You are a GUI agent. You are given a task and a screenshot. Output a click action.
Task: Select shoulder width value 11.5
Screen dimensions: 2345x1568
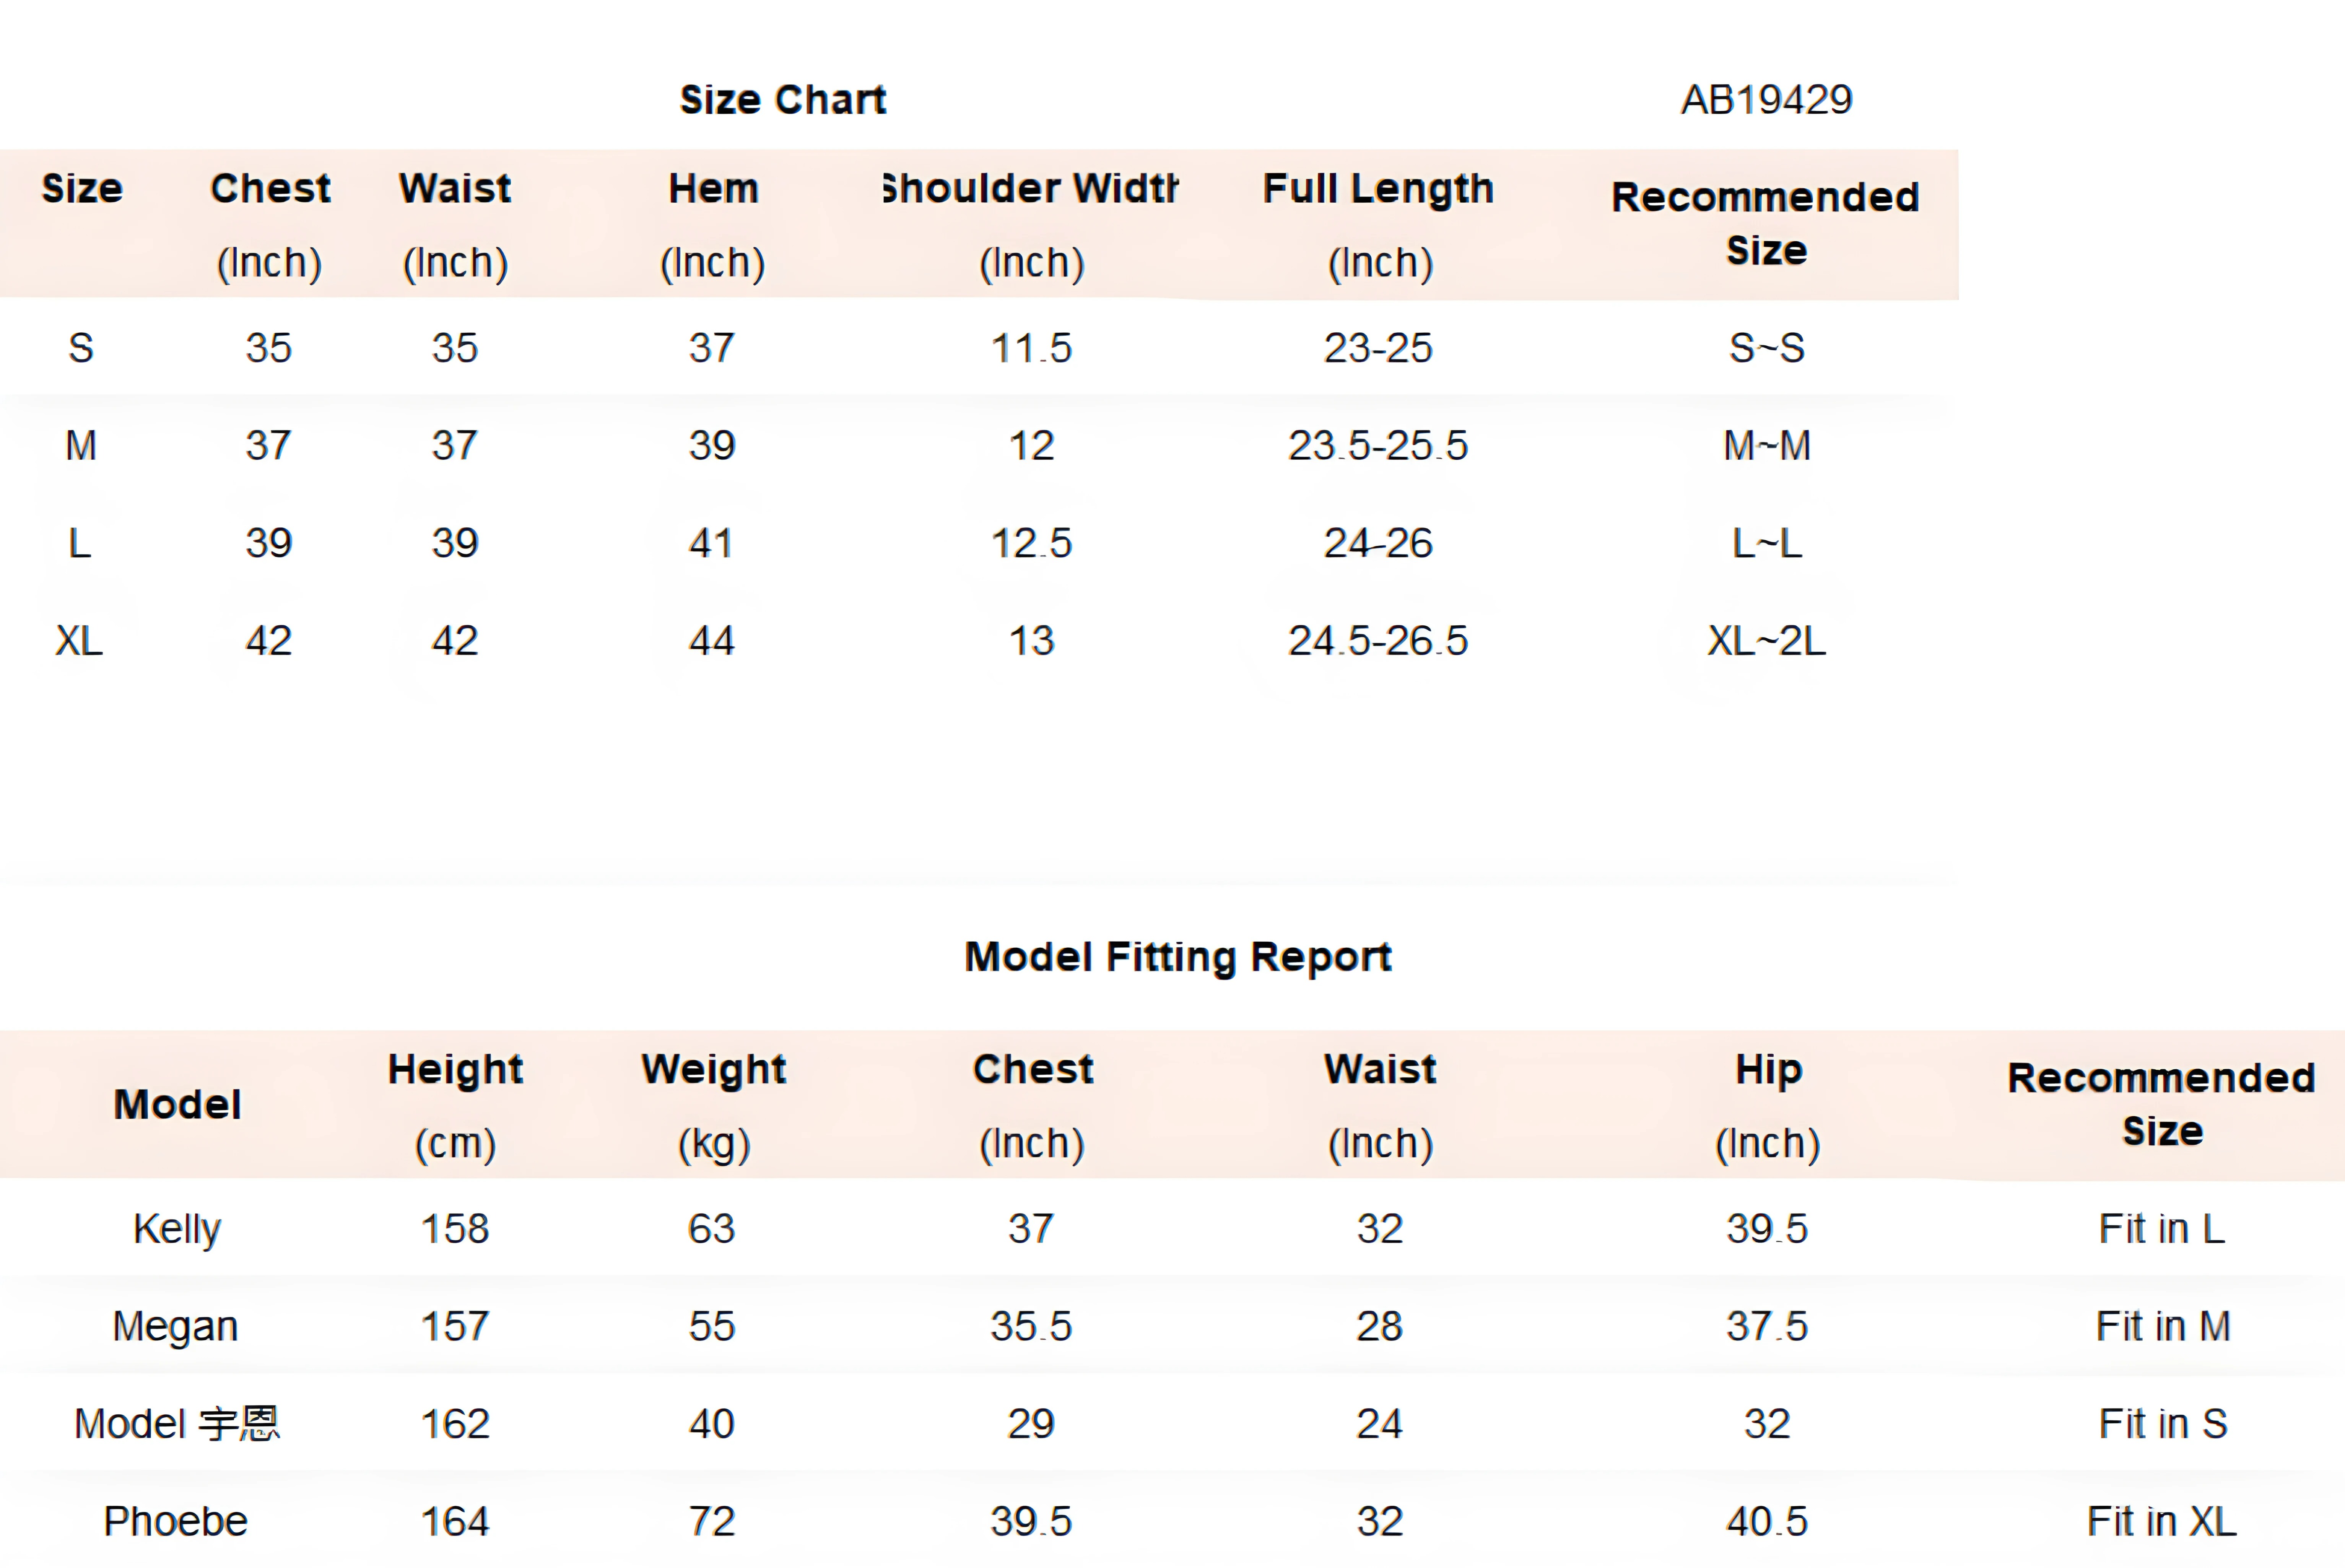[x=1031, y=348]
